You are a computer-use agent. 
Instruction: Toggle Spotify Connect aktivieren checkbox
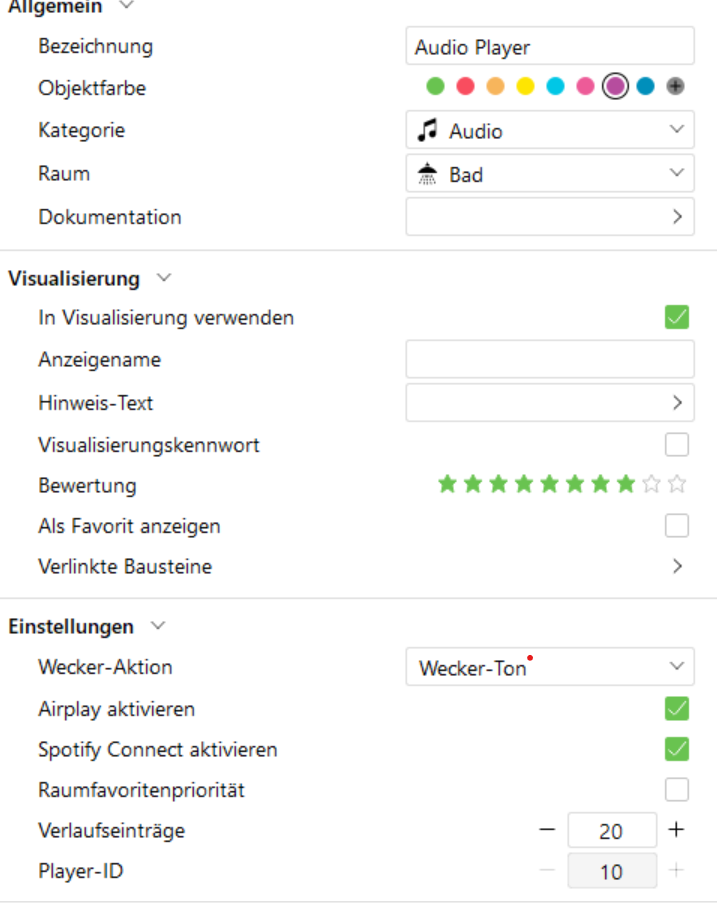click(x=677, y=749)
